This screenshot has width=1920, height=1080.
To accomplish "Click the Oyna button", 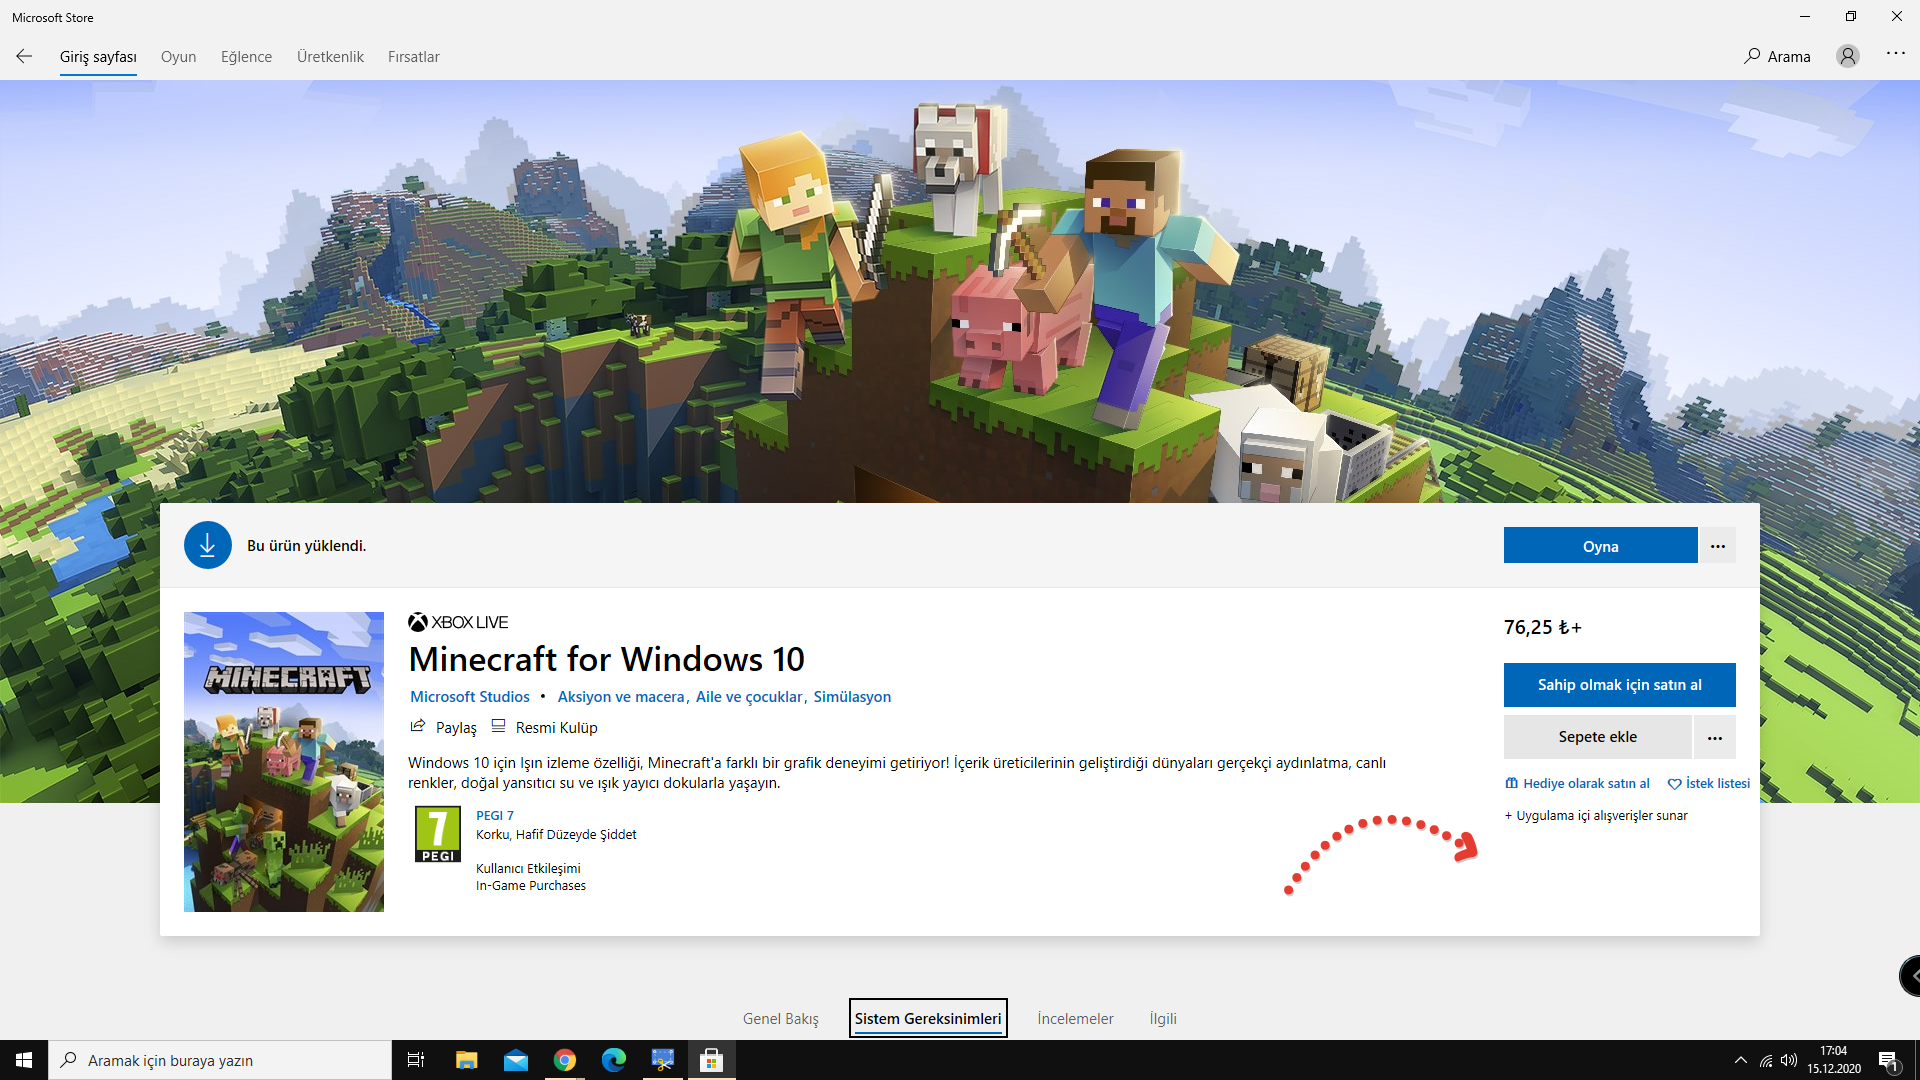I will 1600,546.
